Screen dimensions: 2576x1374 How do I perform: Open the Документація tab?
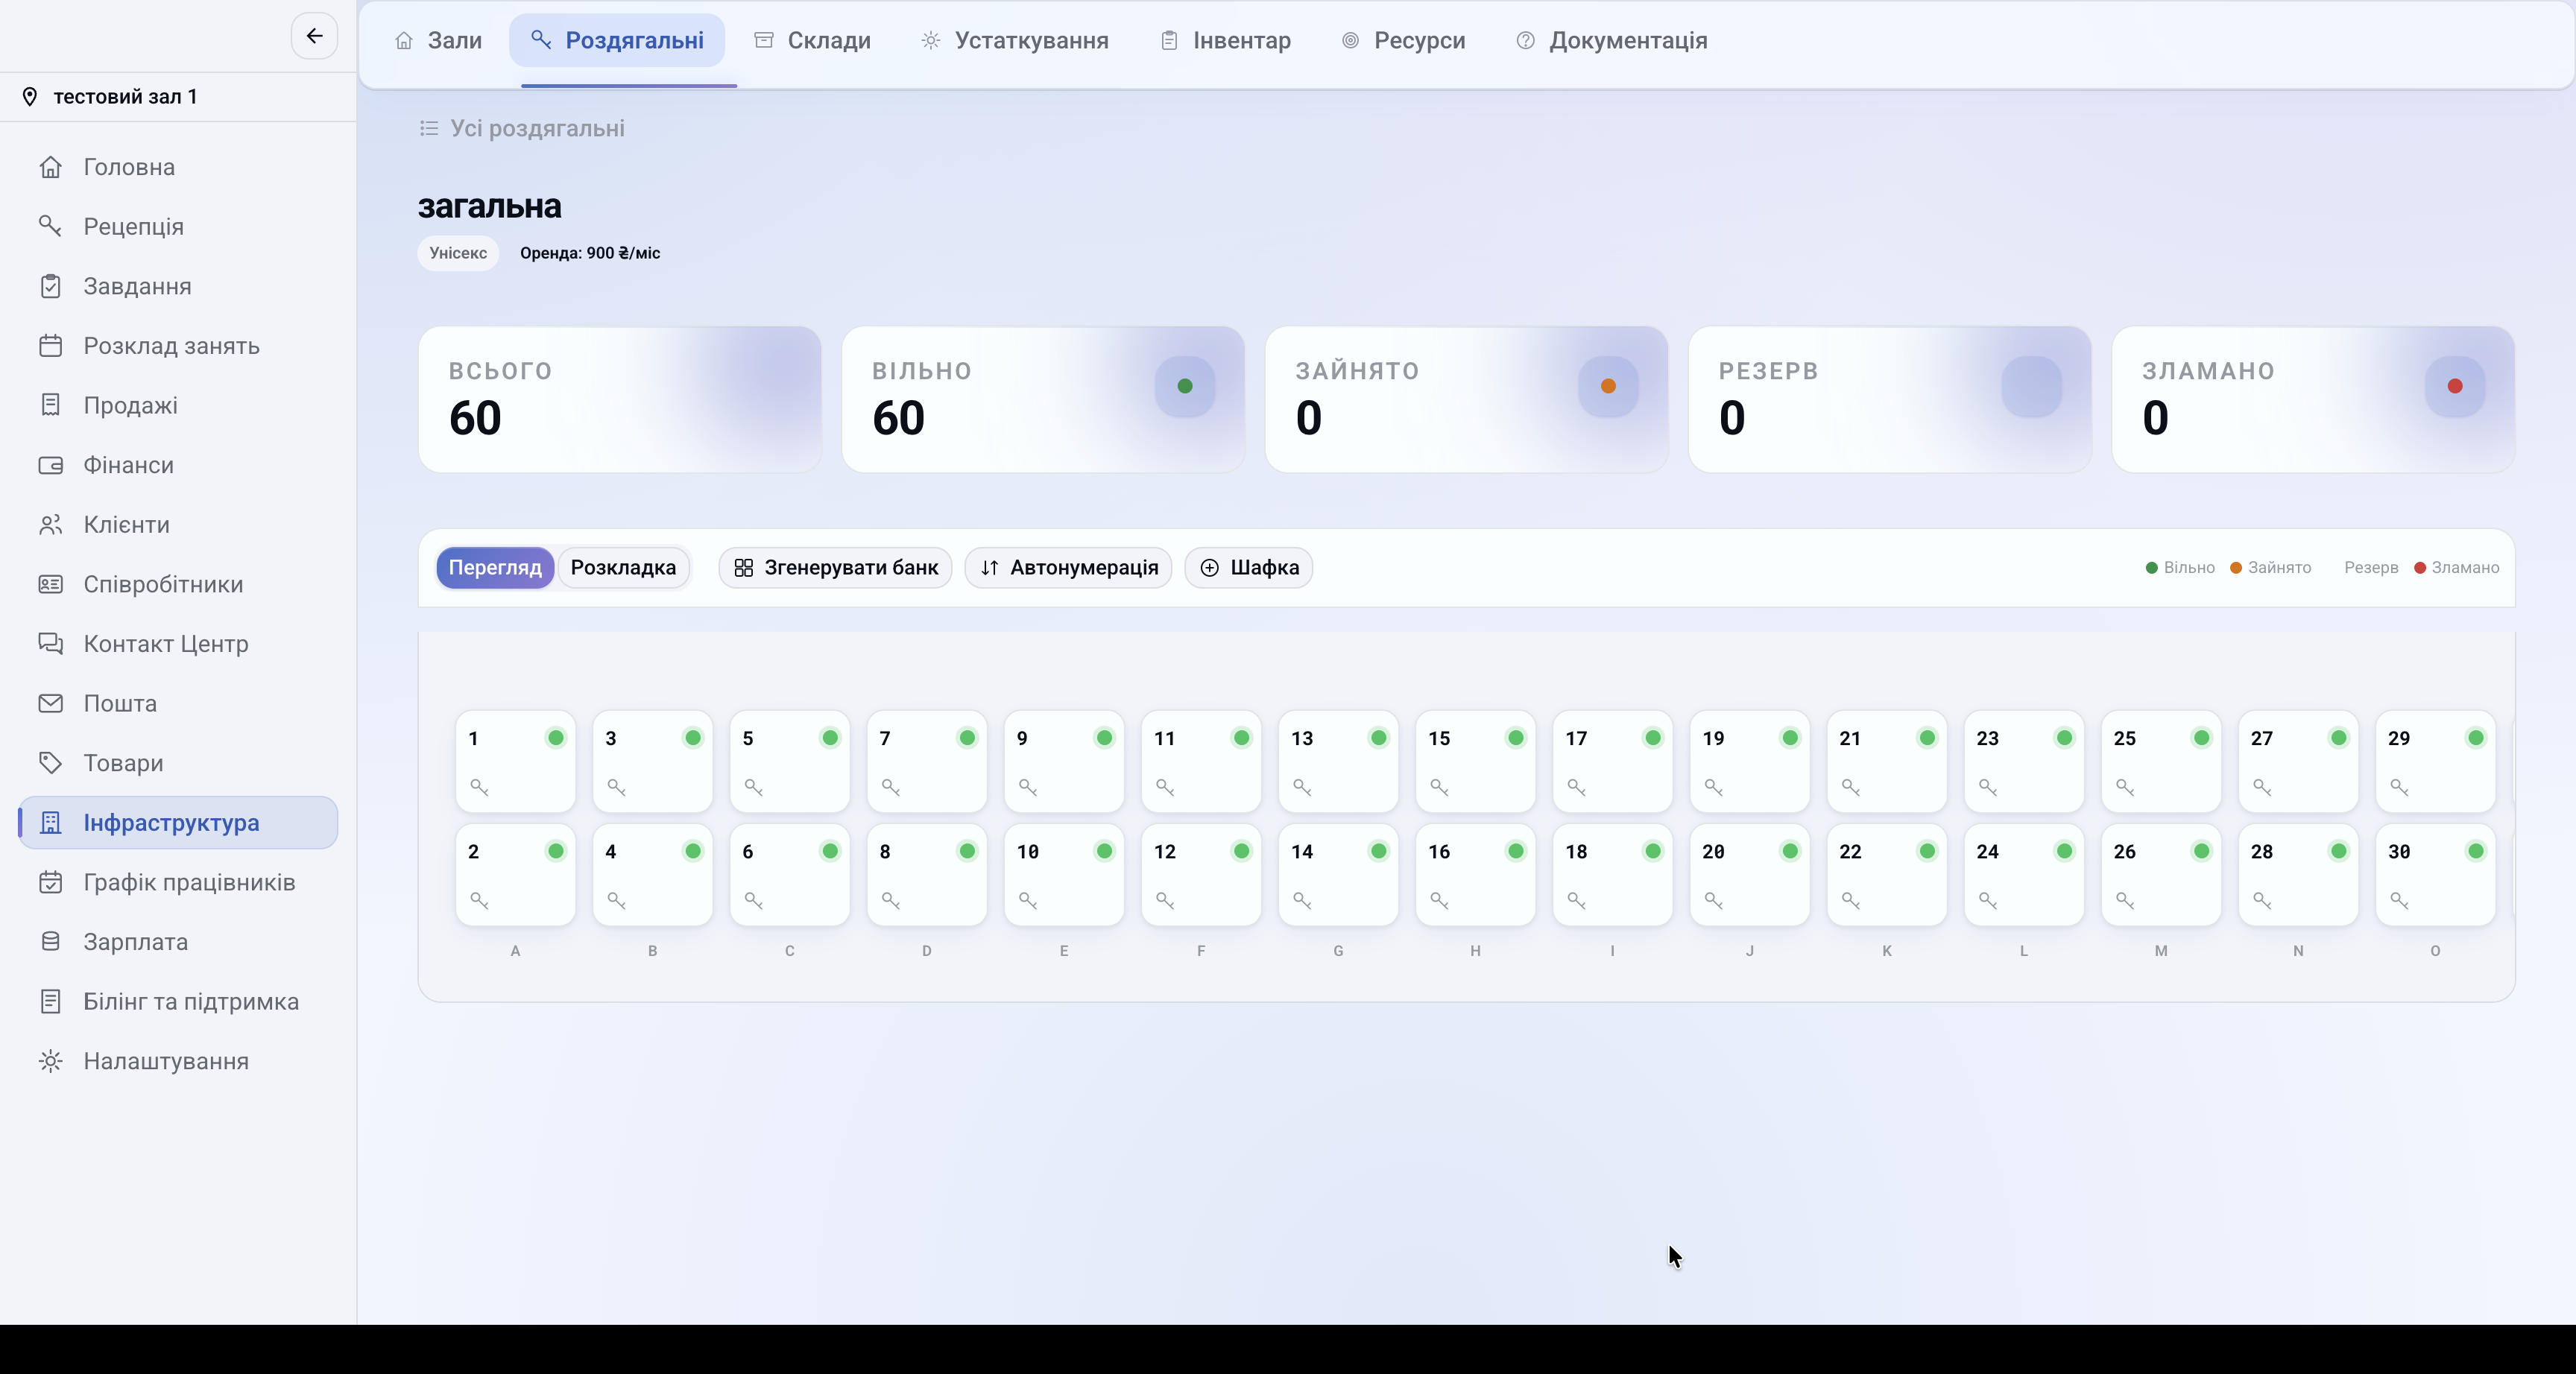click(x=1612, y=40)
